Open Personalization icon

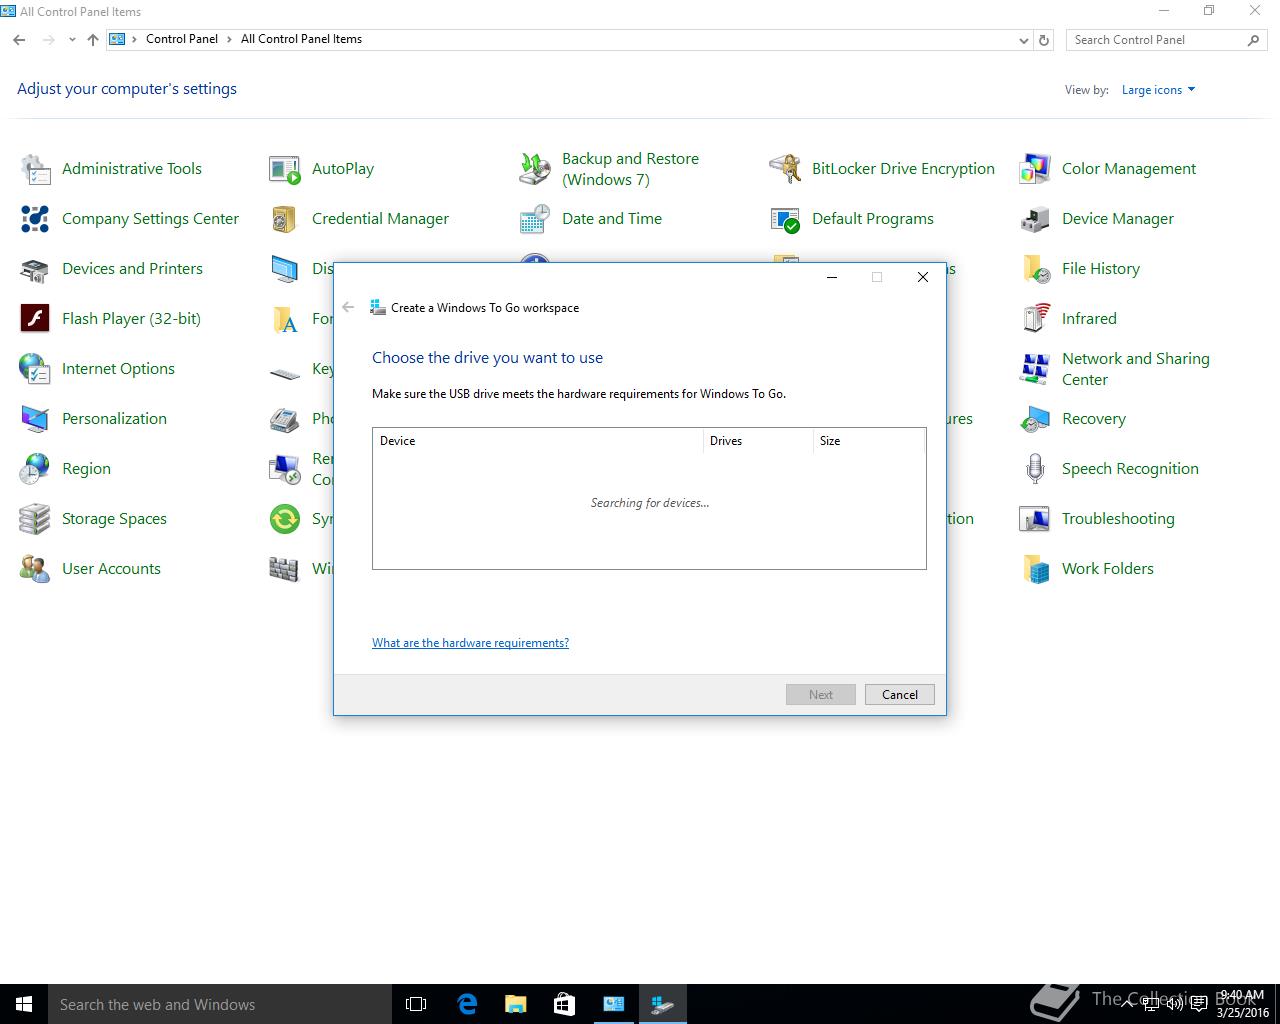pos(36,419)
